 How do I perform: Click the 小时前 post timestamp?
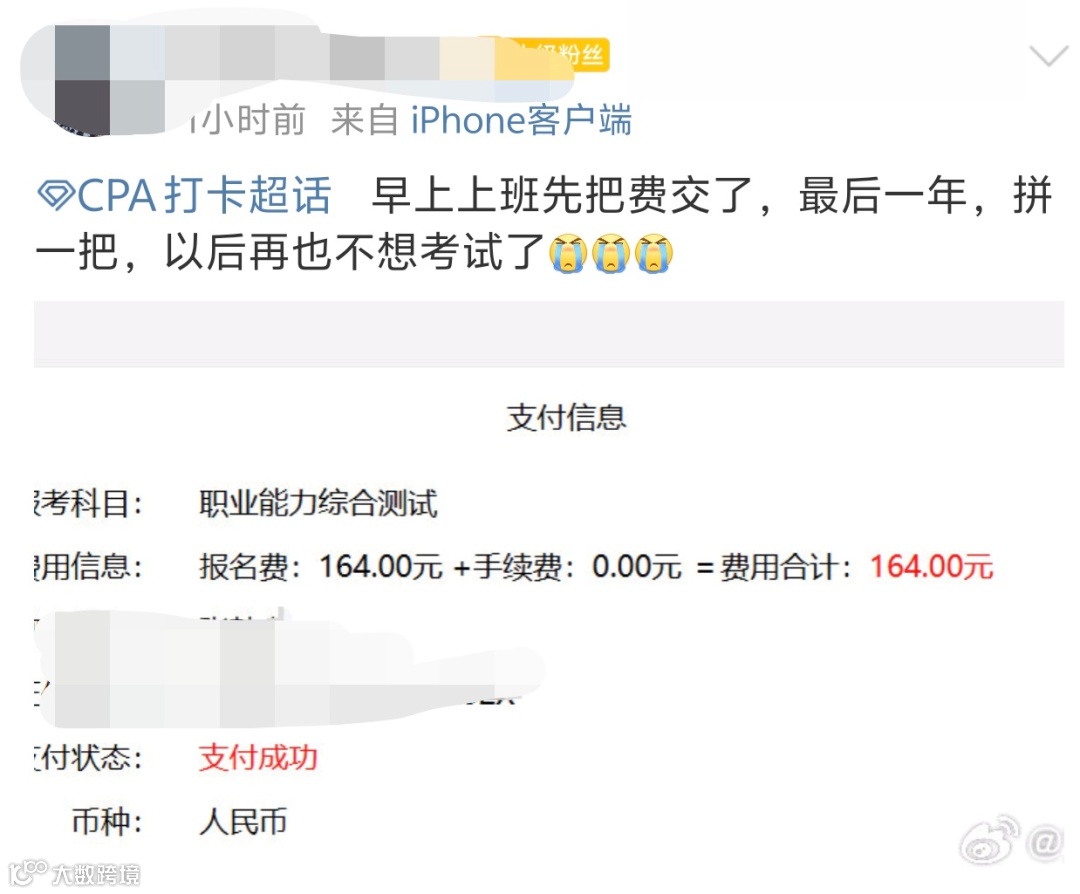[248, 121]
